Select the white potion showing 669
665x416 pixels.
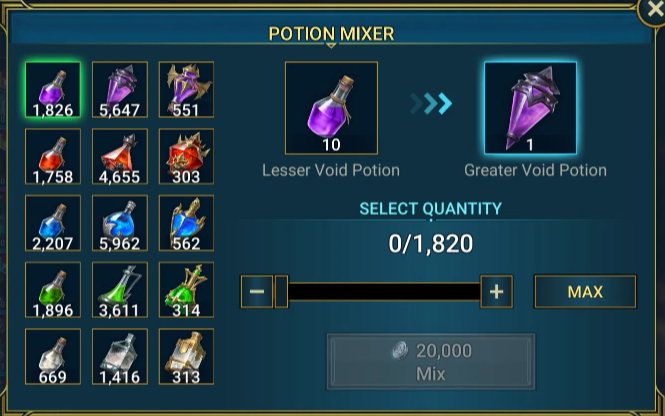(x=53, y=357)
